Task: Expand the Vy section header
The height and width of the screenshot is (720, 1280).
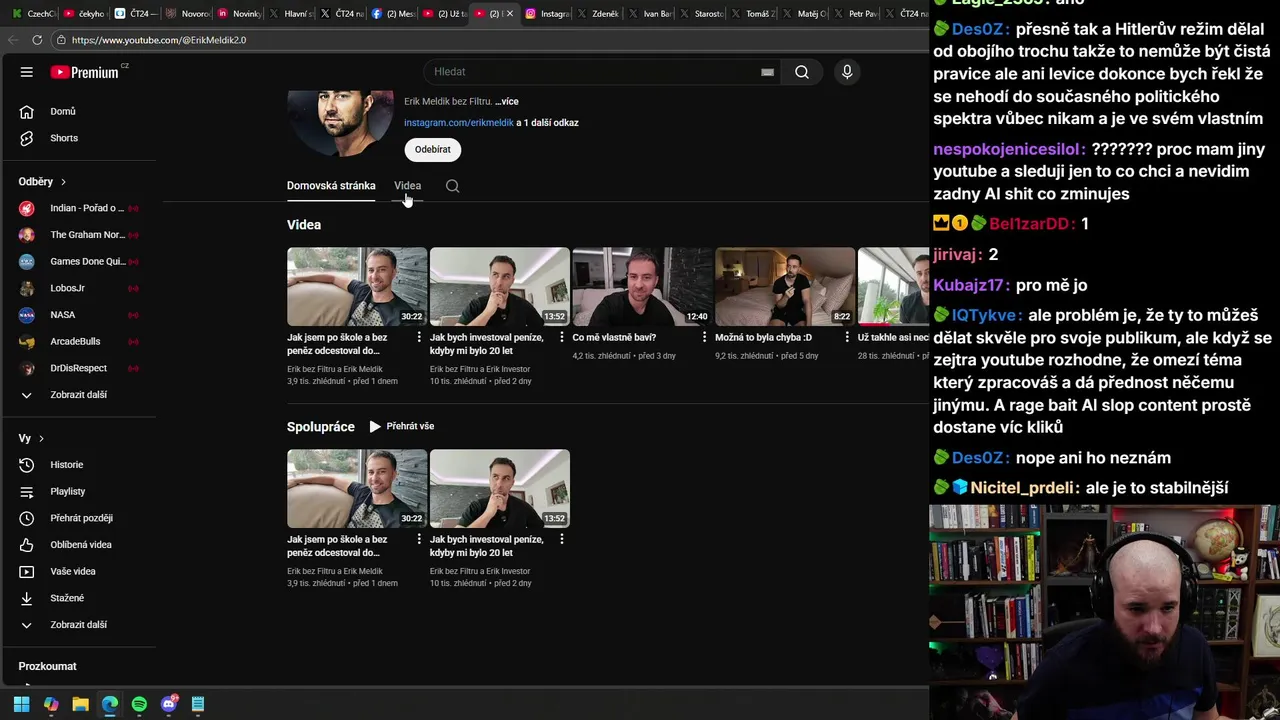Action: click(31, 438)
